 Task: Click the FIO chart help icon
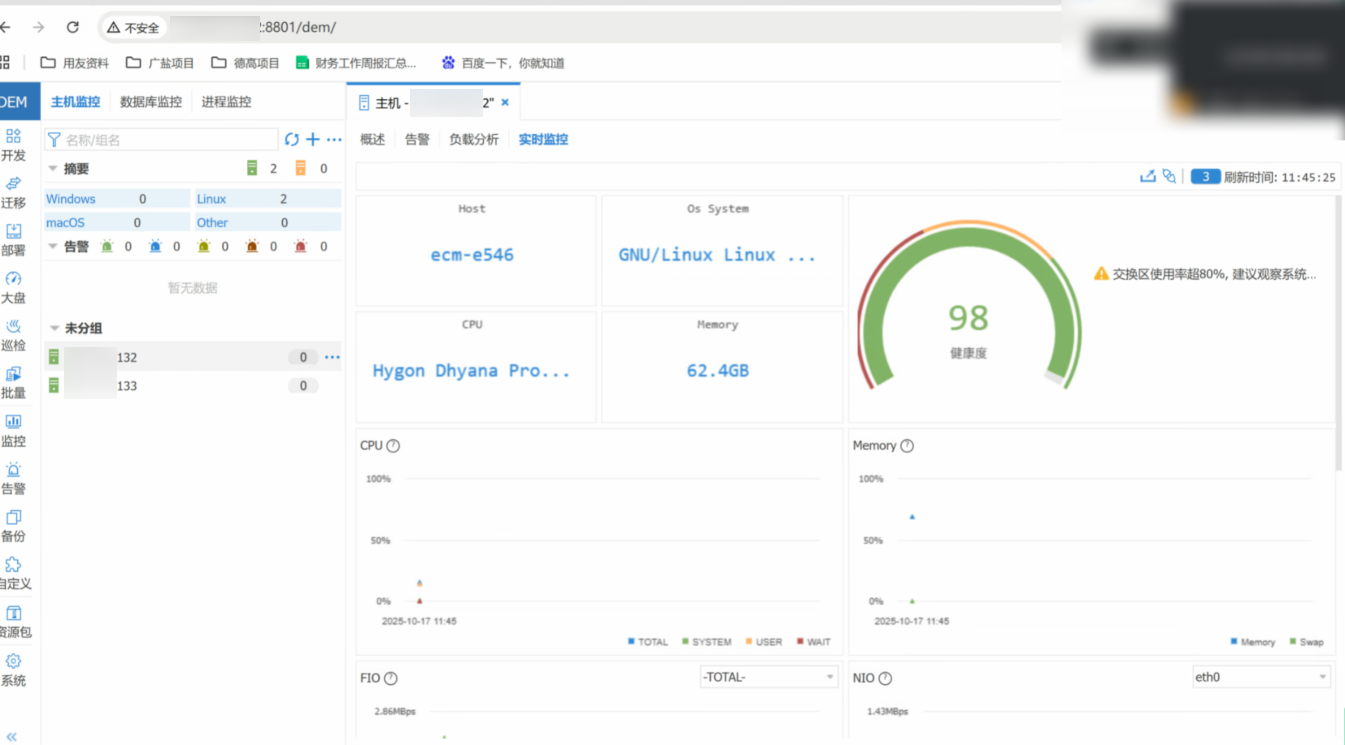[x=391, y=678]
